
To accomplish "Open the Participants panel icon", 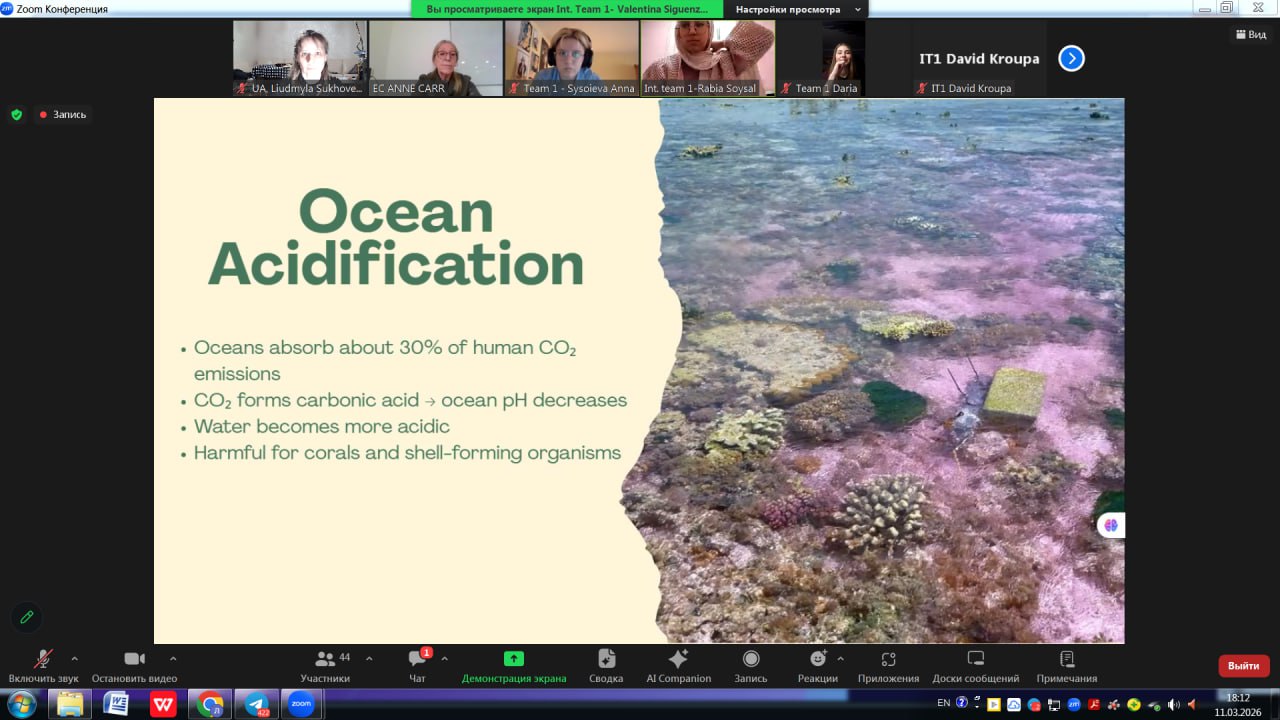I will pyautogui.click(x=325, y=659).
